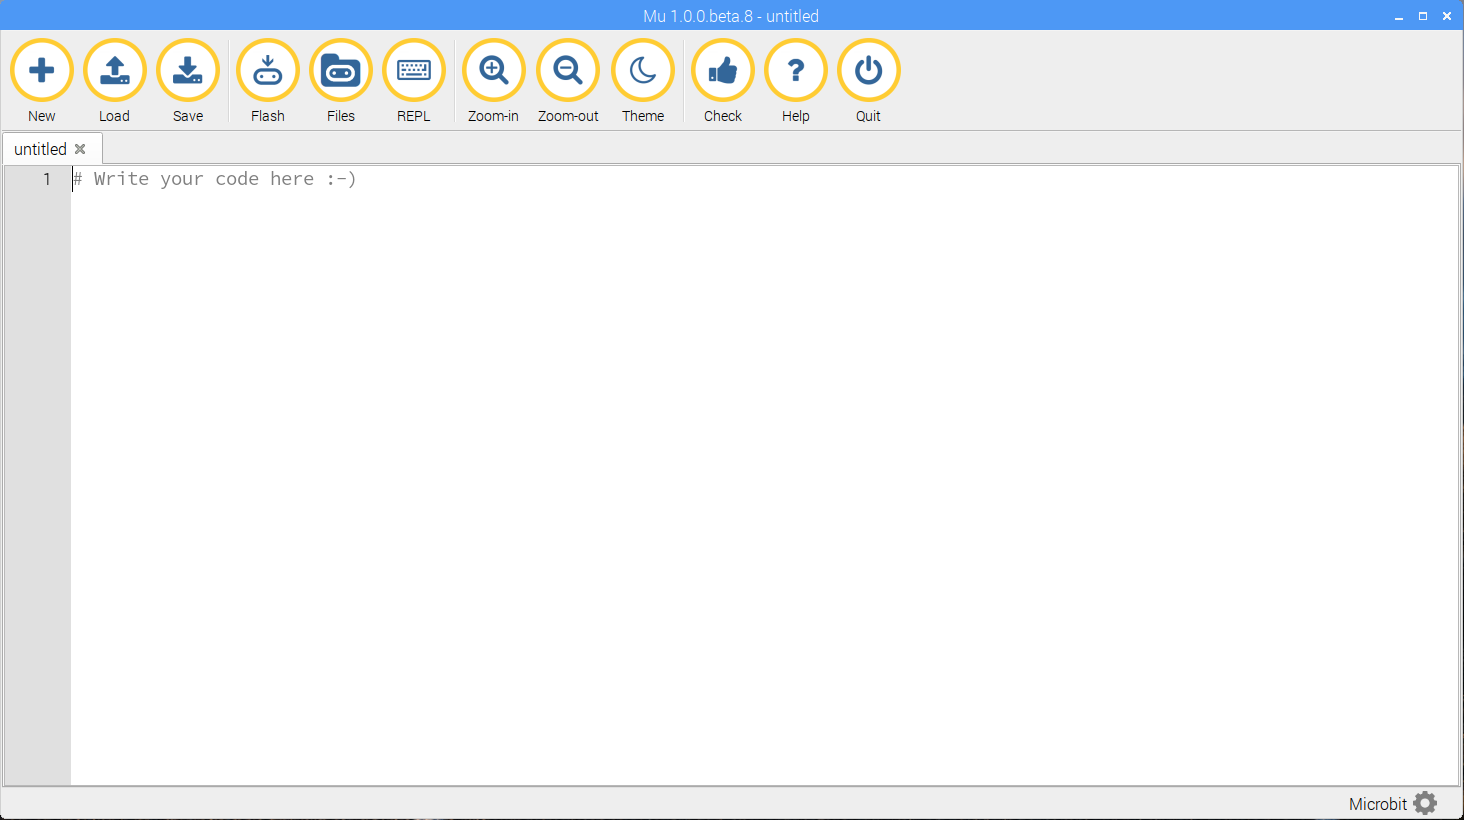1464x820 pixels.
Task: Toggle the Theme moon icon
Action: click(x=643, y=70)
